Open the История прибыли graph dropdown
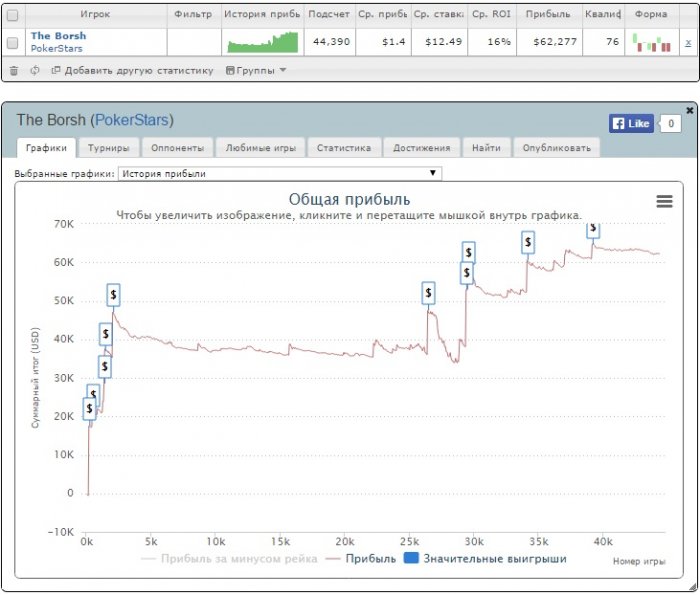 [280, 174]
